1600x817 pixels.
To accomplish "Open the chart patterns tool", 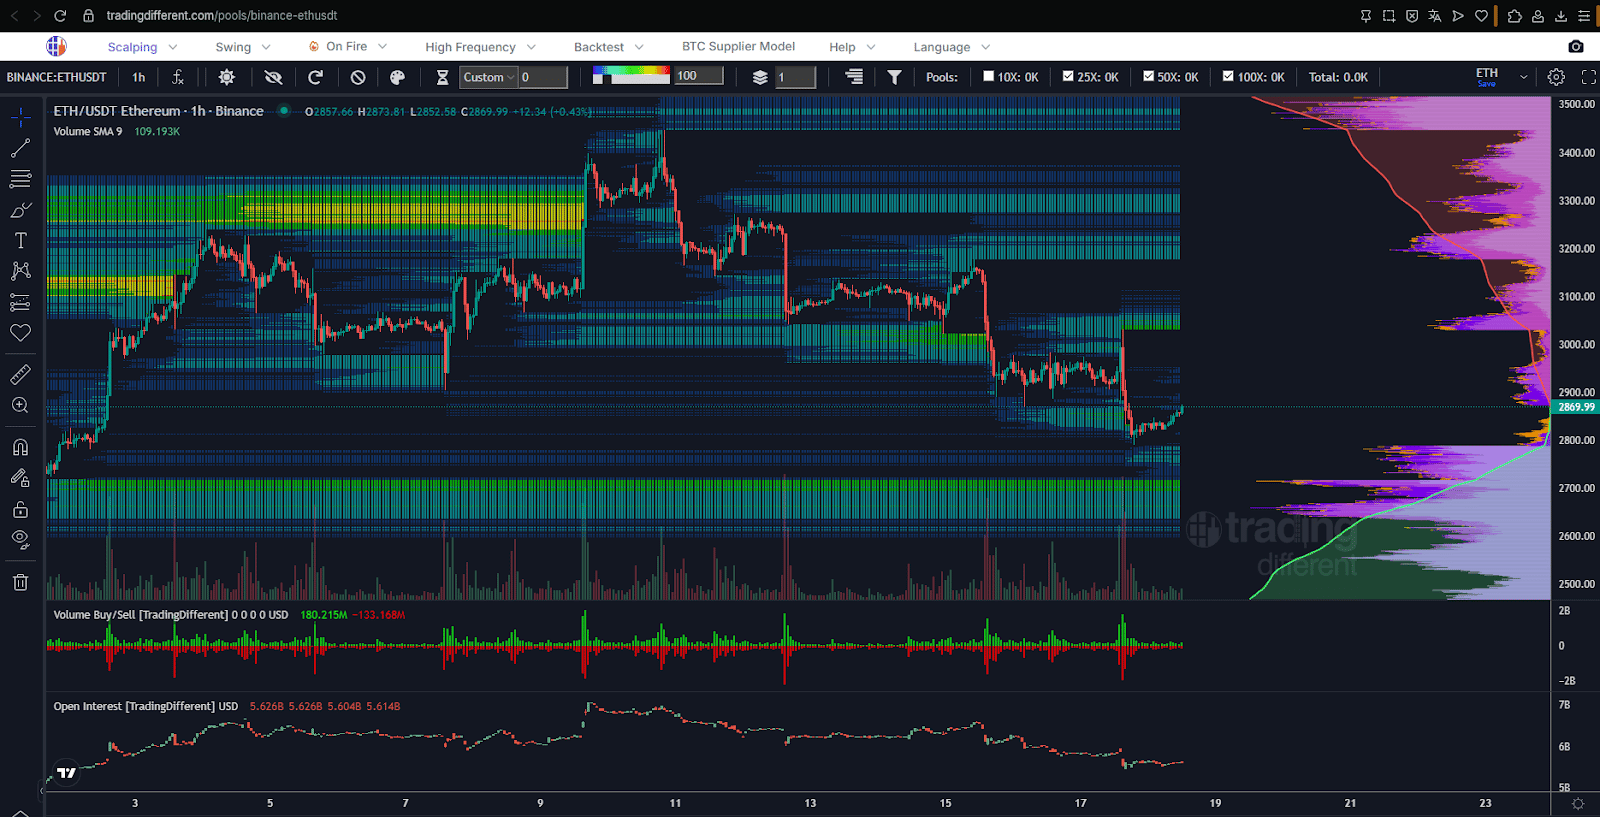I will point(20,271).
